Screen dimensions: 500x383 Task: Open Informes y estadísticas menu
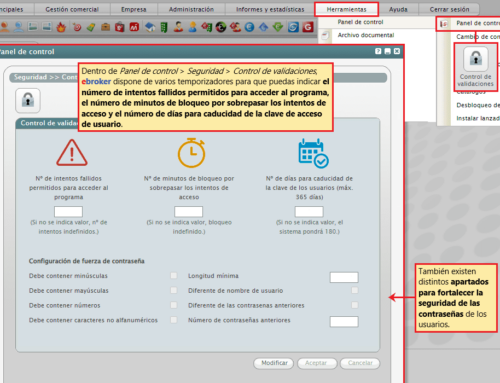point(270,9)
